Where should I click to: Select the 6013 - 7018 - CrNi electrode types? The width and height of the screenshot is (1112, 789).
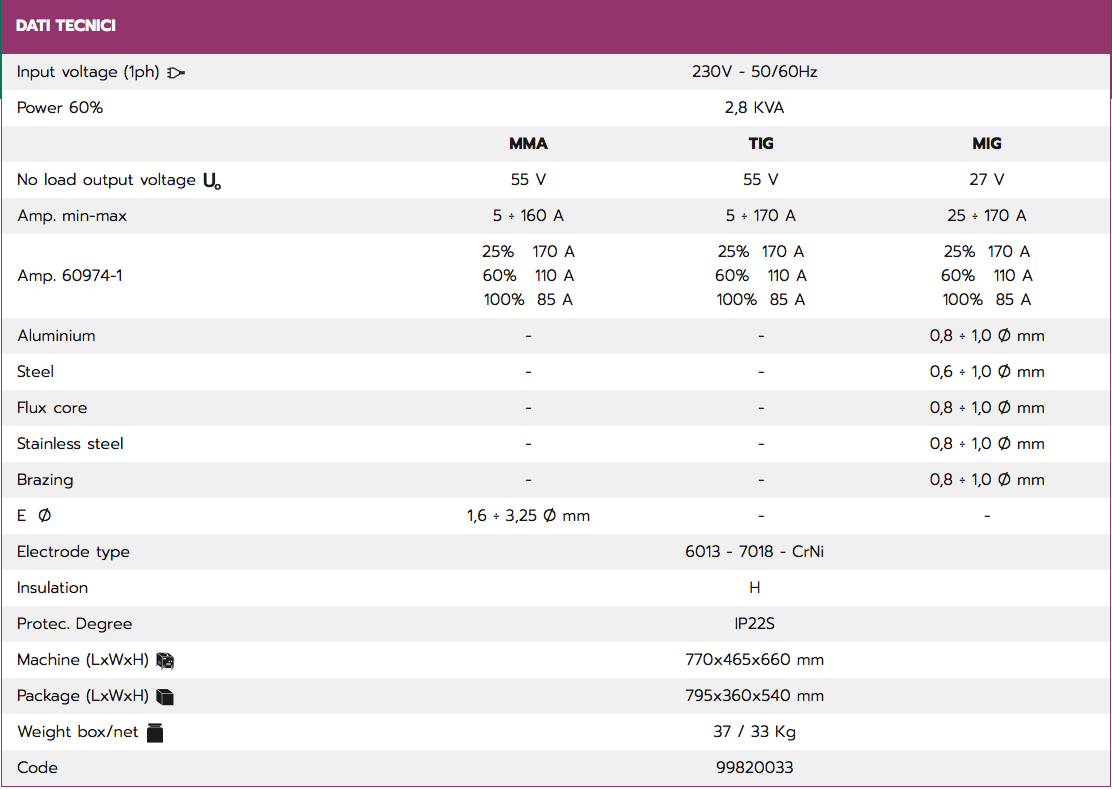[x=755, y=552]
